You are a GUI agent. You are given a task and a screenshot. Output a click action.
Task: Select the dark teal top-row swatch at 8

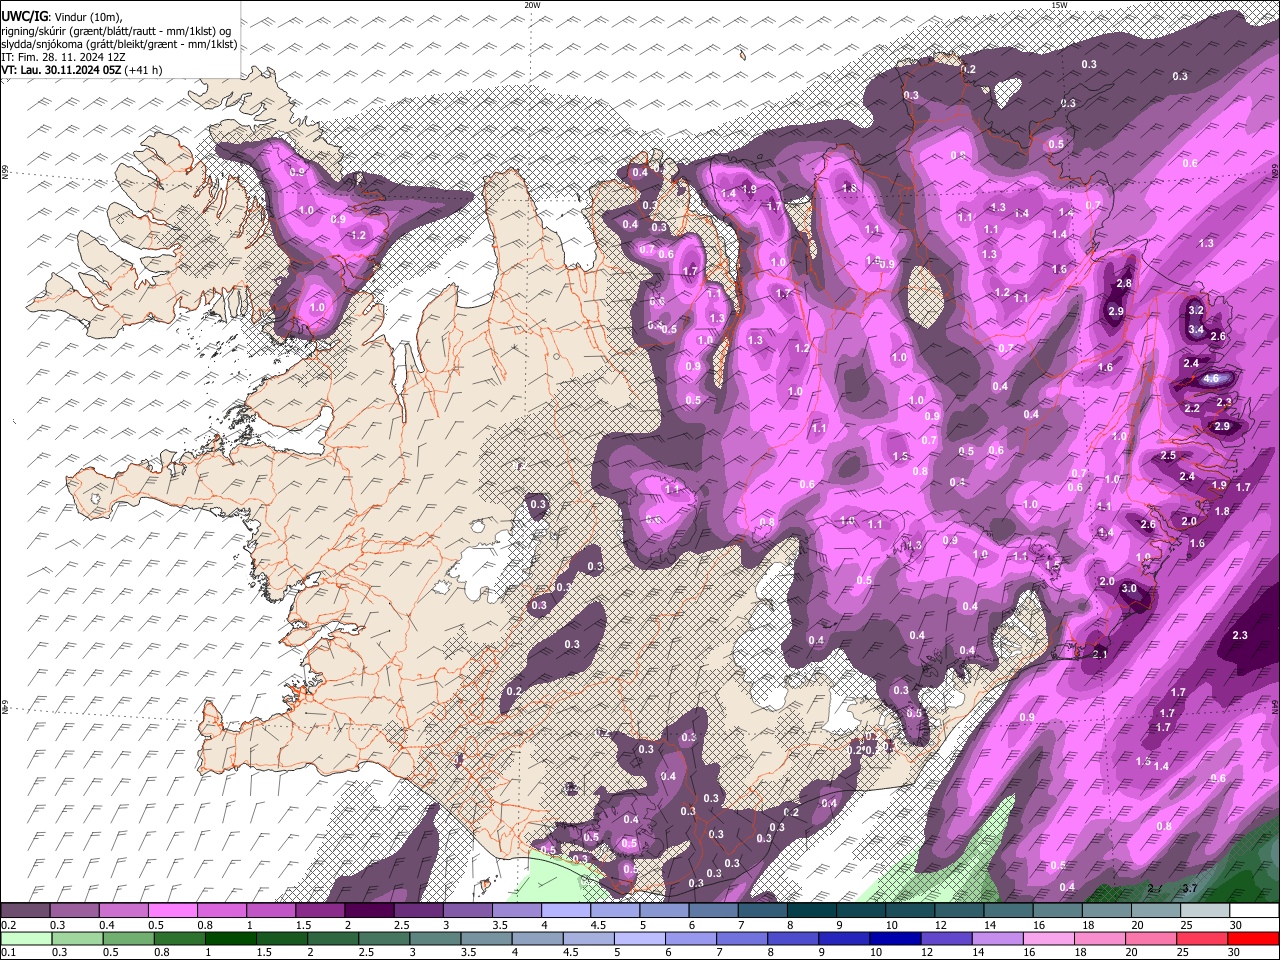click(x=811, y=911)
